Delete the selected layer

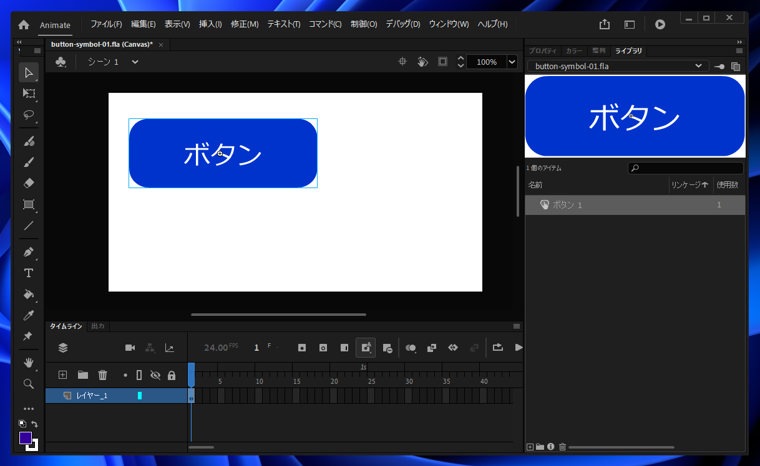pyautogui.click(x=103, y=375)
